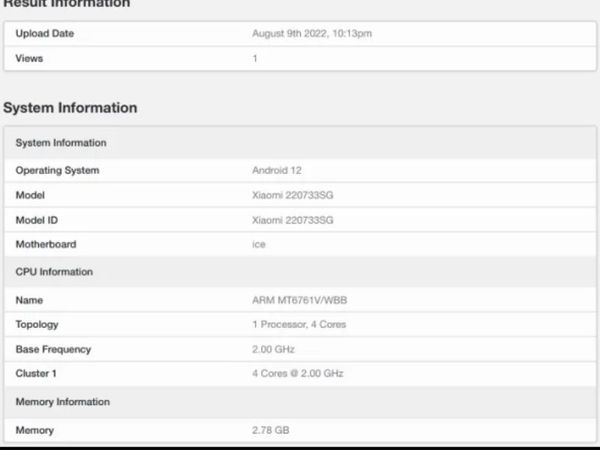Click the 'Motherboard' label
The width and height of the screenshot is (600, 450).
click(46, 244)
